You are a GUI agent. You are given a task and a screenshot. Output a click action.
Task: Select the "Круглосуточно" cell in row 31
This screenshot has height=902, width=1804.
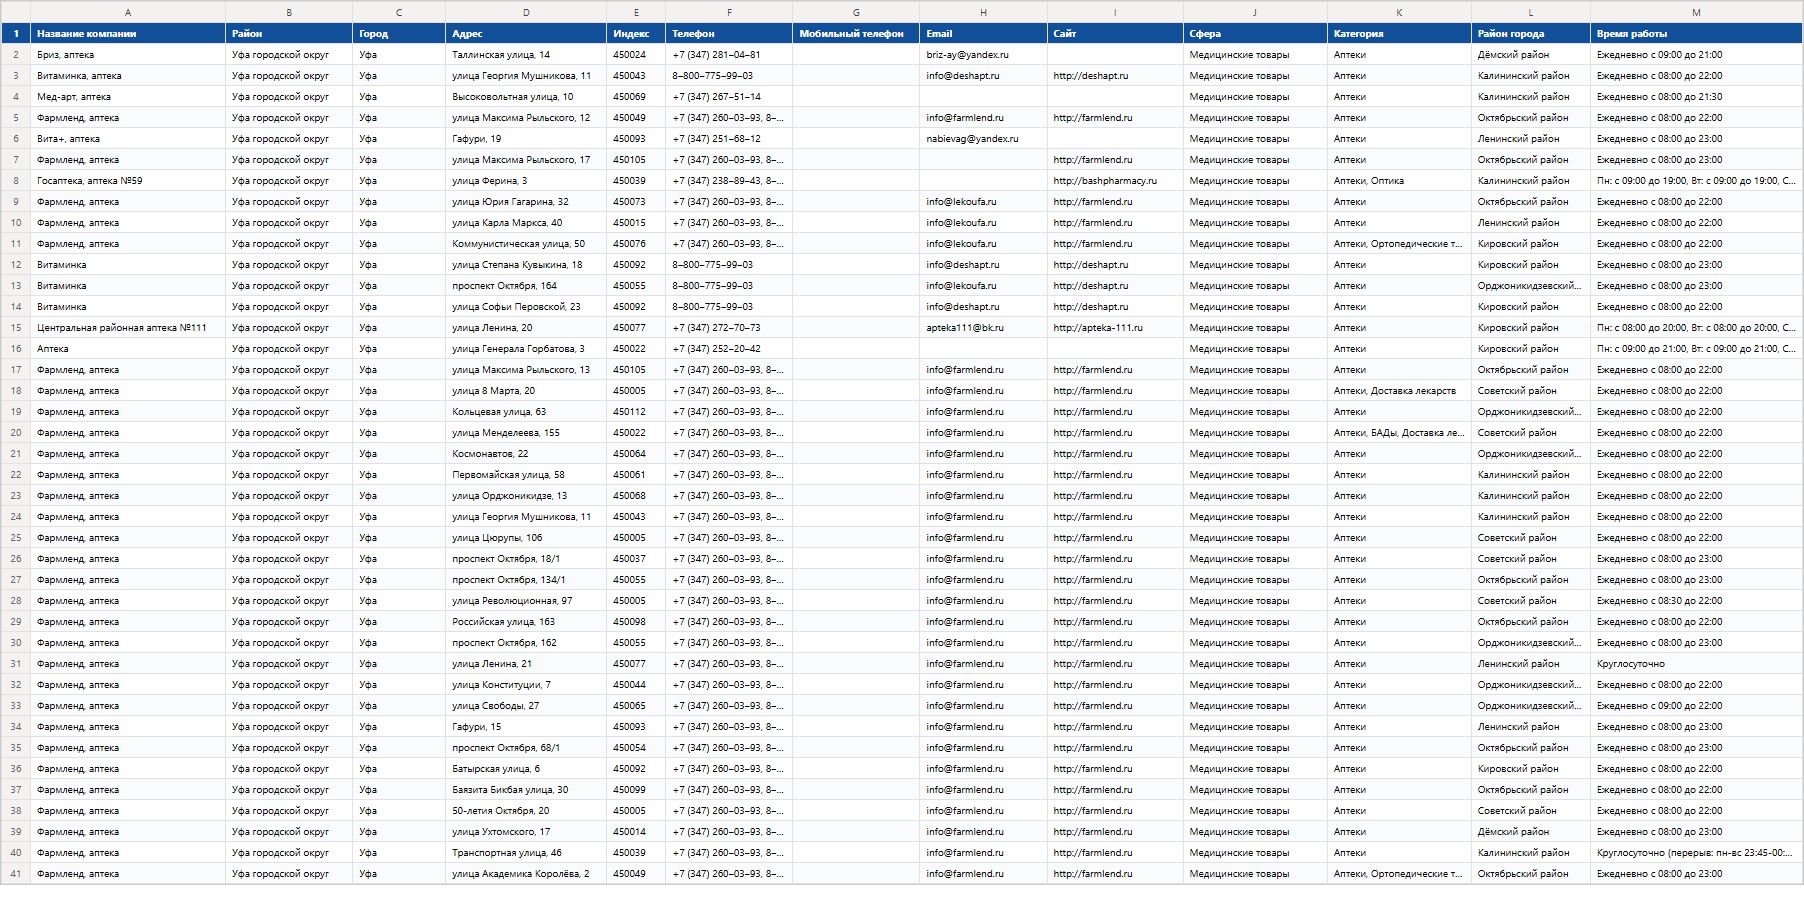pyautogui.click(x=1696, y=664)
